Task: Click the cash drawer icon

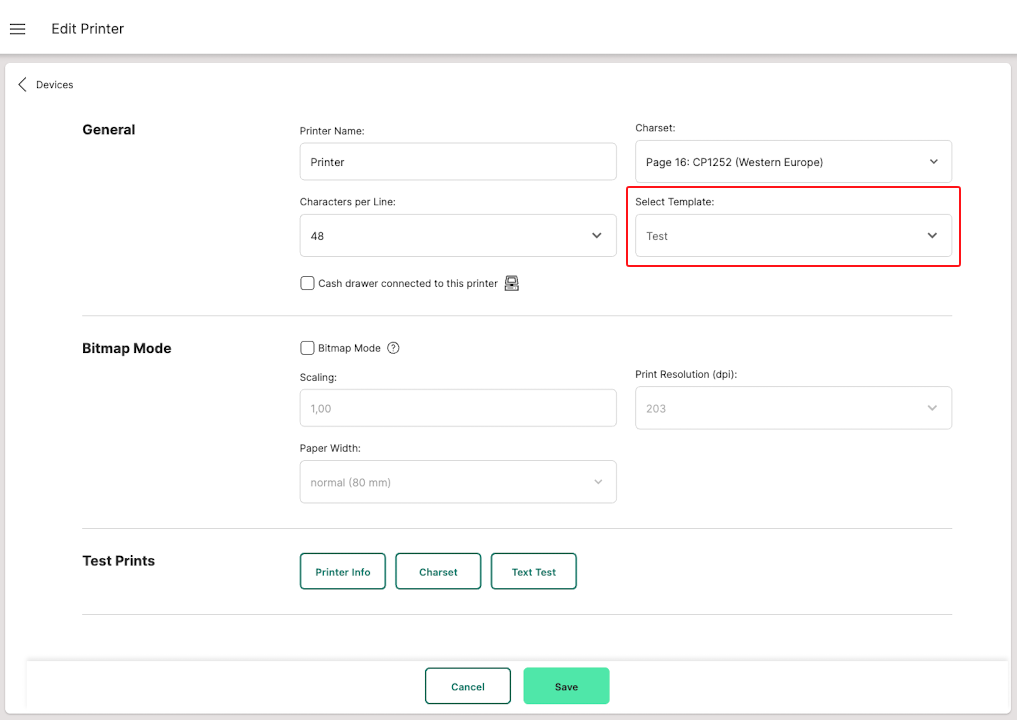Action: [x=512, y=283]
